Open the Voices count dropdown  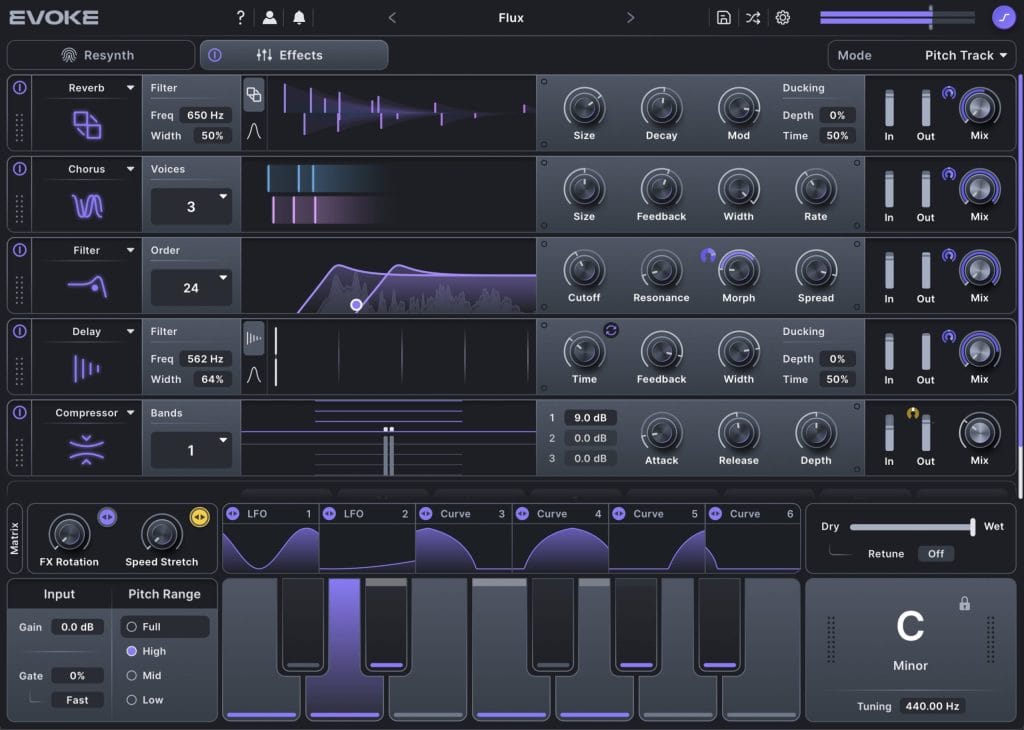pos(191,206)
